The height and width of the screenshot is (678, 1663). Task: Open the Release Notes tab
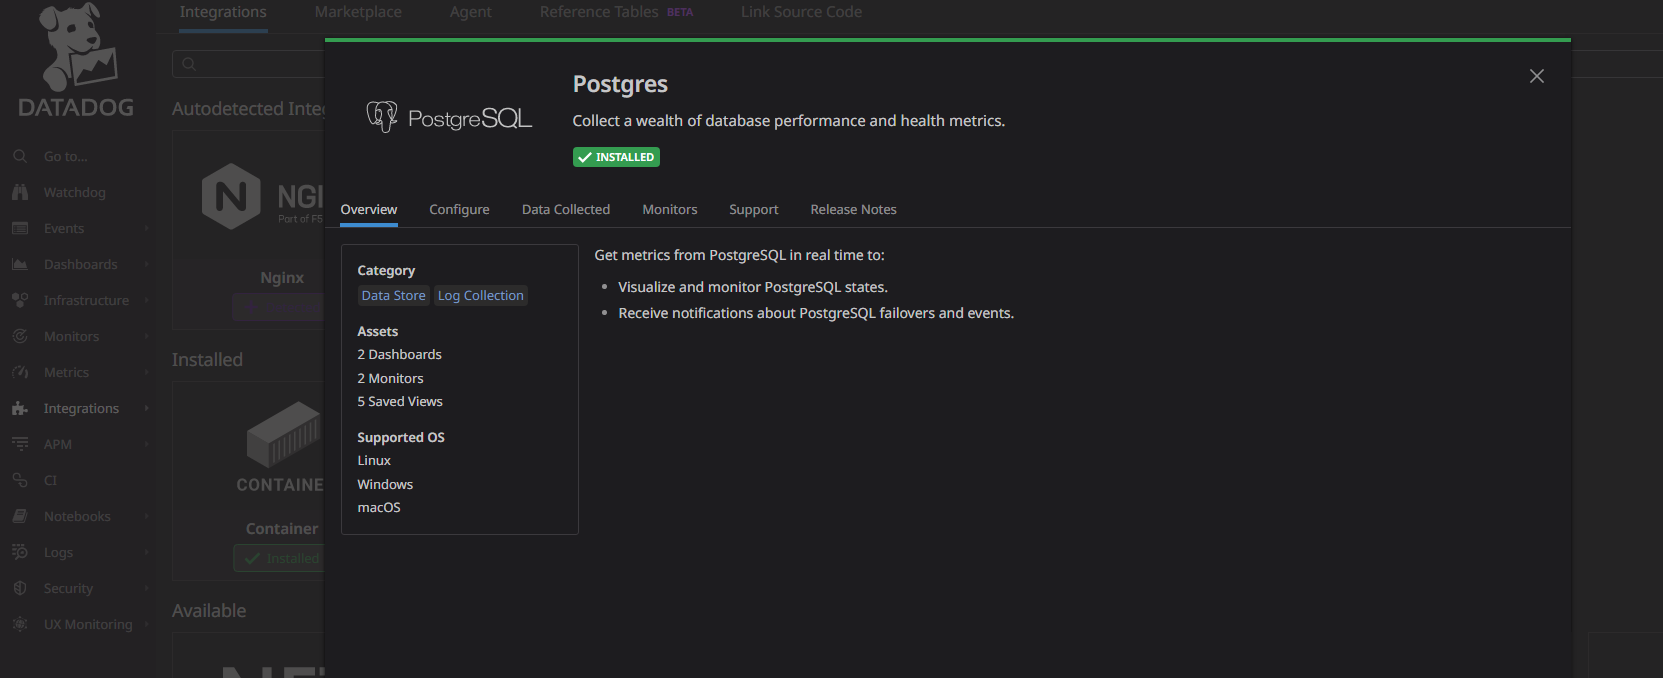point(853,209)
